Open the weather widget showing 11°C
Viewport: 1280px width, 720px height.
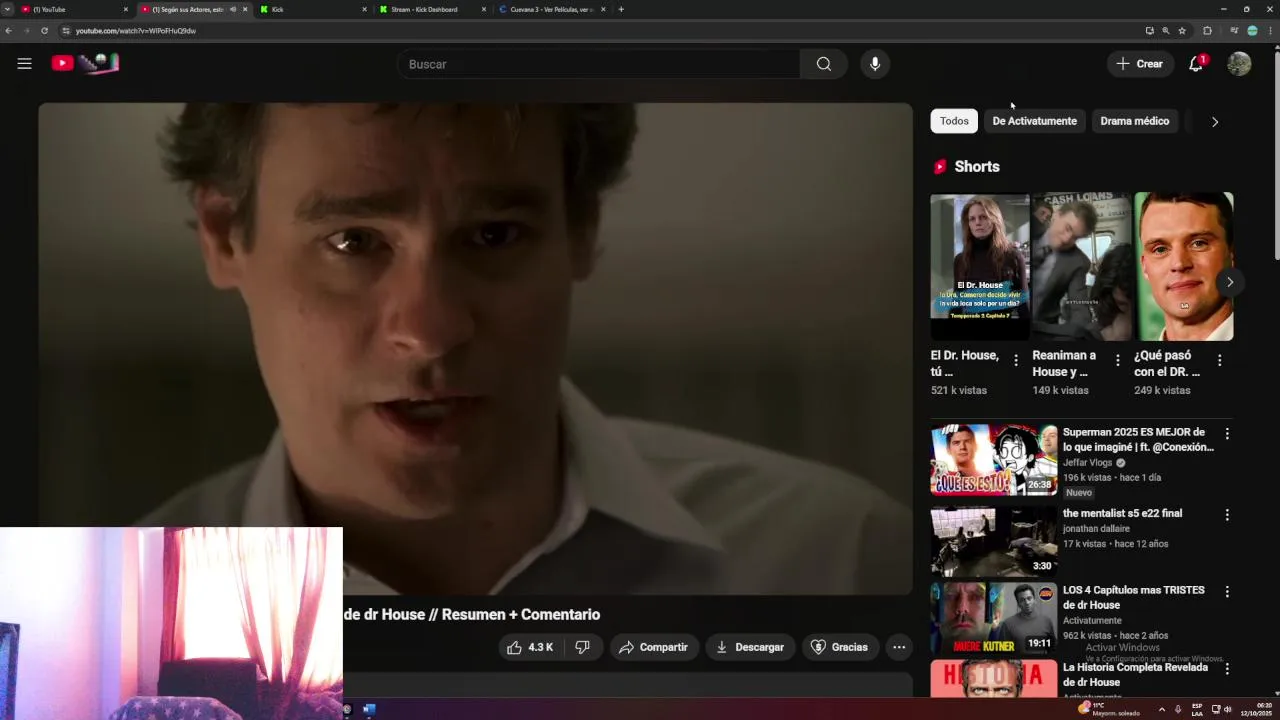[x=1108, y=709]
